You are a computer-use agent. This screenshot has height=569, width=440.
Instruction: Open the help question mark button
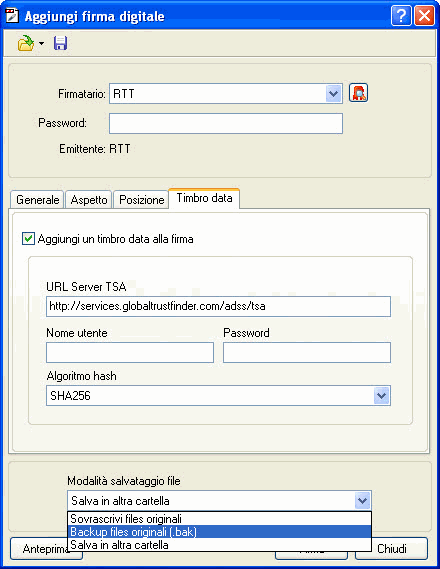(x=401, y=16)
